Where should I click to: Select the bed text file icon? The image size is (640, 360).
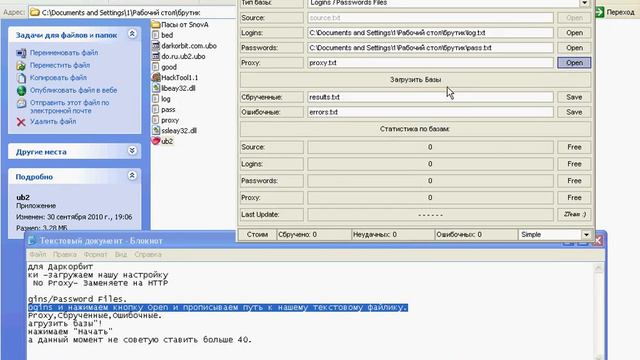click(x=156, y=35)
